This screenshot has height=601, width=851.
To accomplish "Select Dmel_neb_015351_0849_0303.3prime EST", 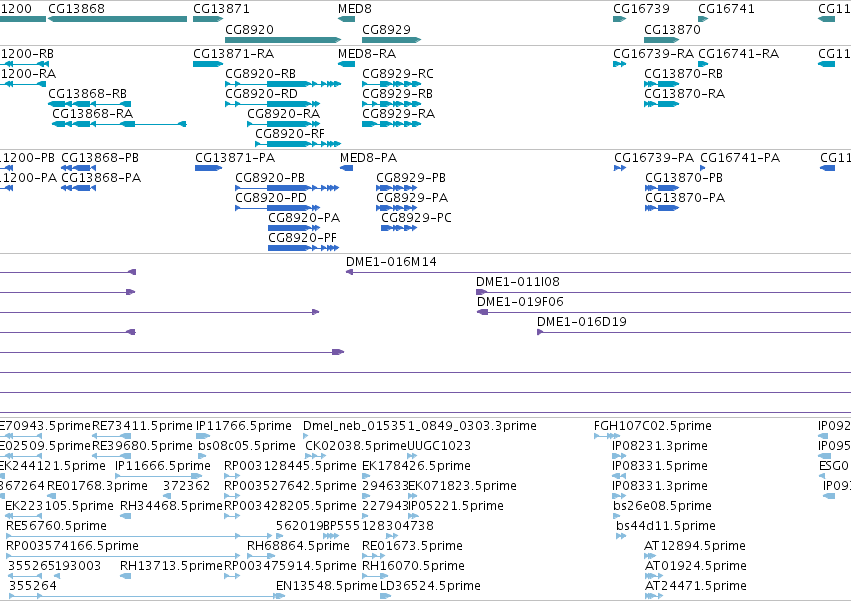I will pyautogui.click(x=420, y=426).
